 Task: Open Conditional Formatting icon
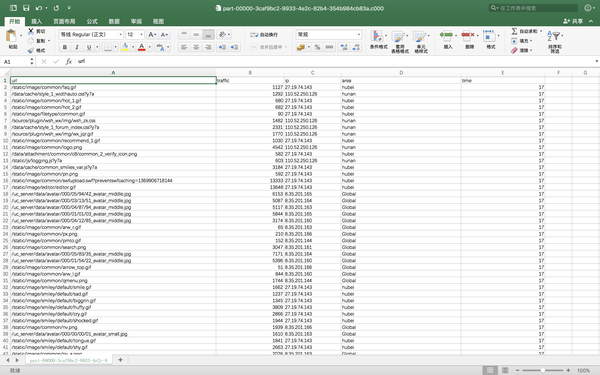(x=377, y=36)
